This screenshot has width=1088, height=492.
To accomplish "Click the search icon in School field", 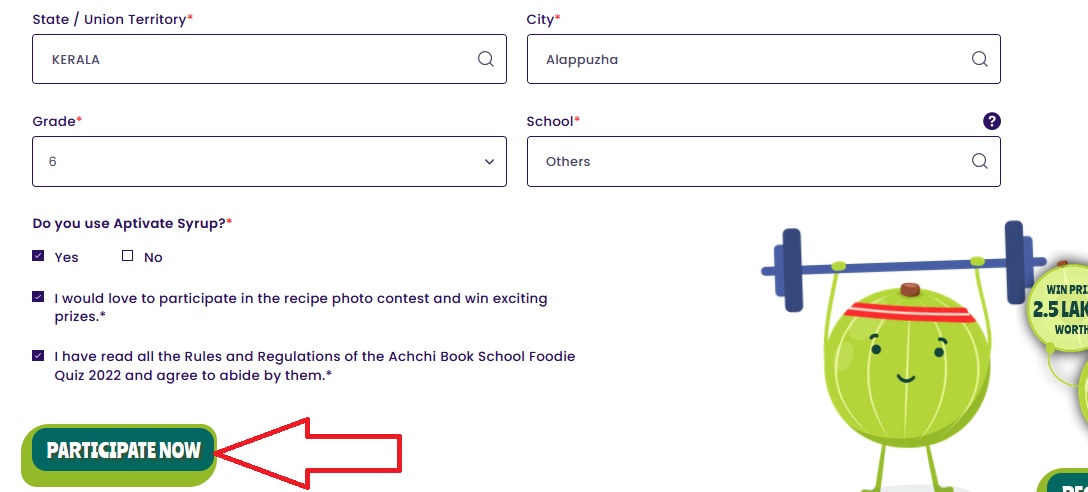I will click(979, 161).
